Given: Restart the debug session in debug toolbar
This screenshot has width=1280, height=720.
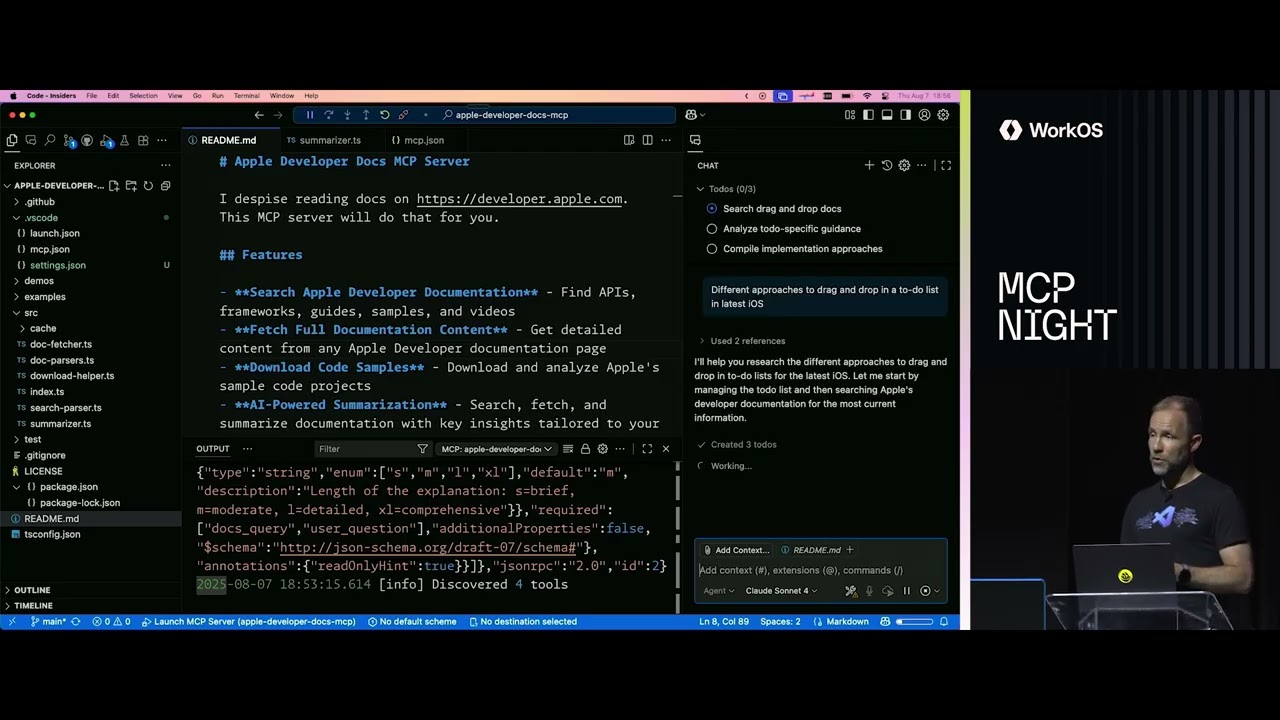Looking at the screenshot, I should point(384,115).
